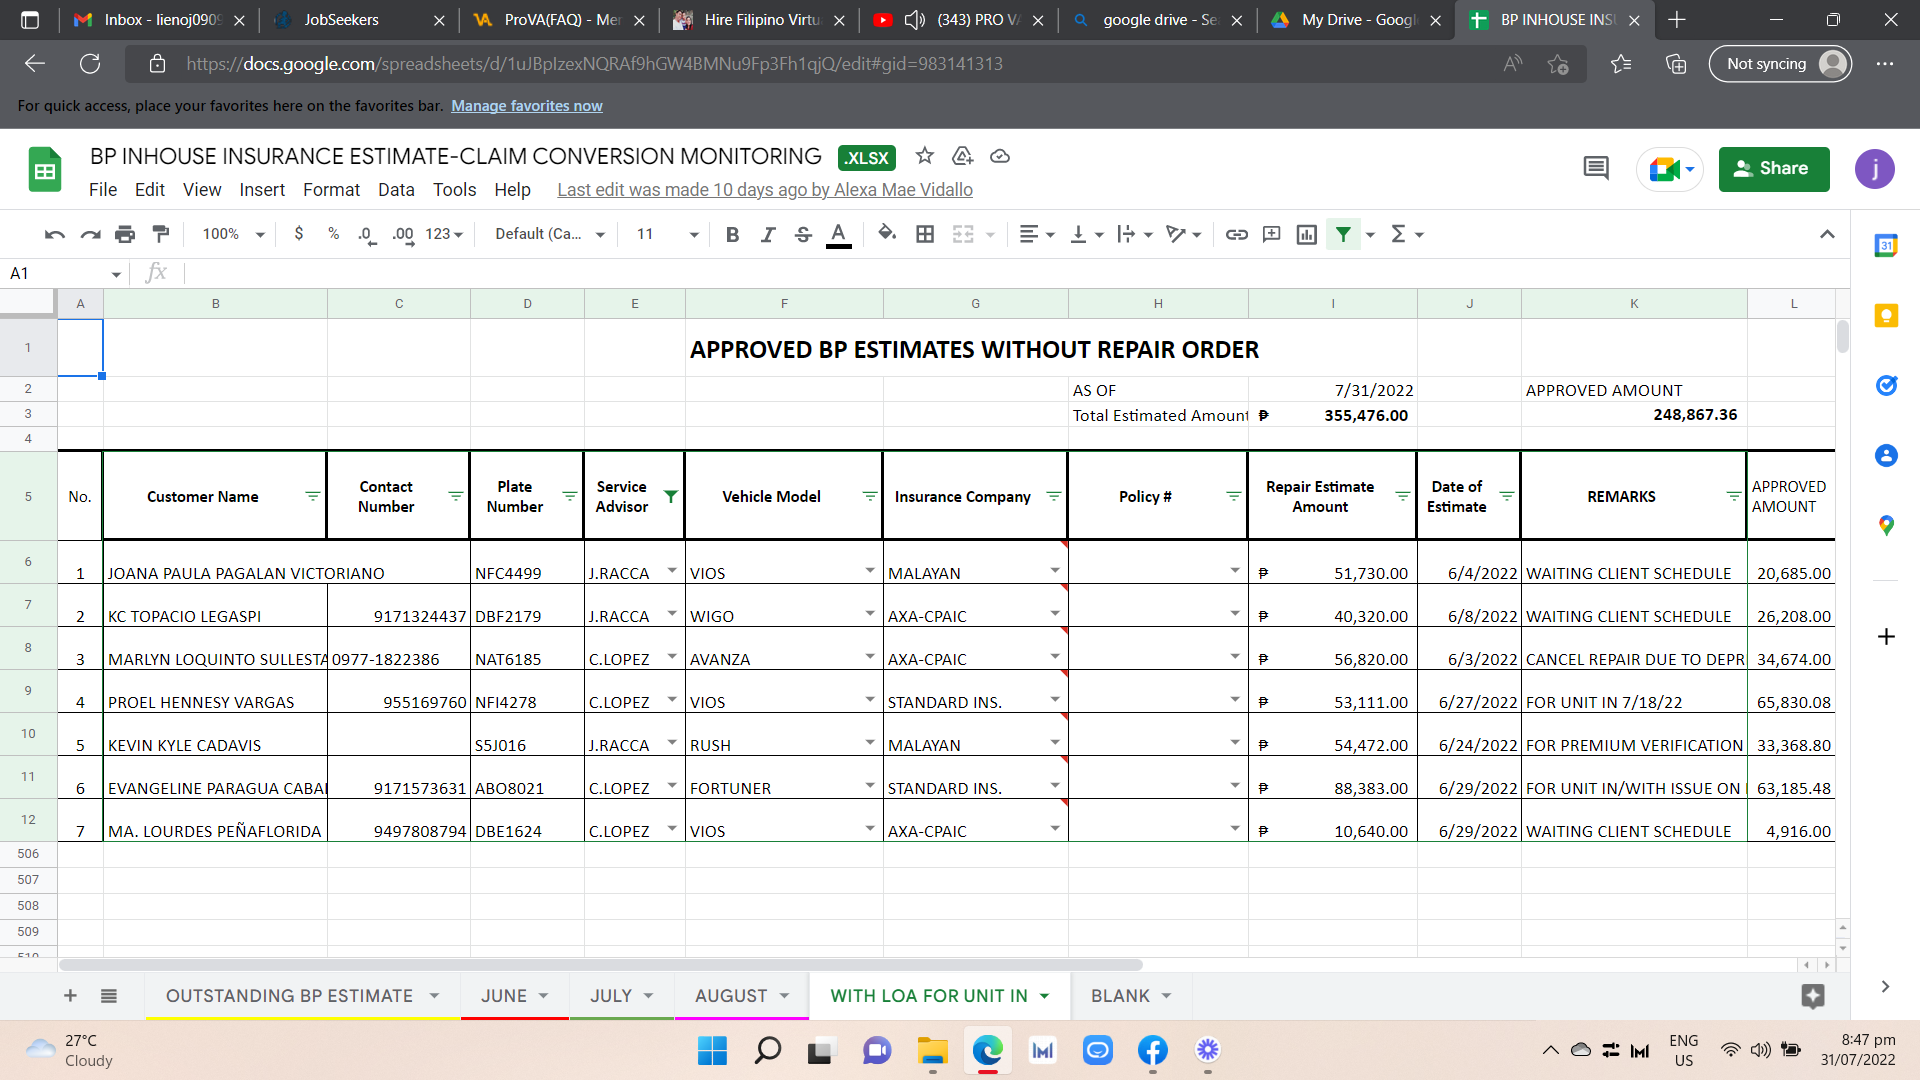Viewport: 1920px width, 1080px height.
Task: Click the borders icon in toolbar
Action: tap(925, 234)
